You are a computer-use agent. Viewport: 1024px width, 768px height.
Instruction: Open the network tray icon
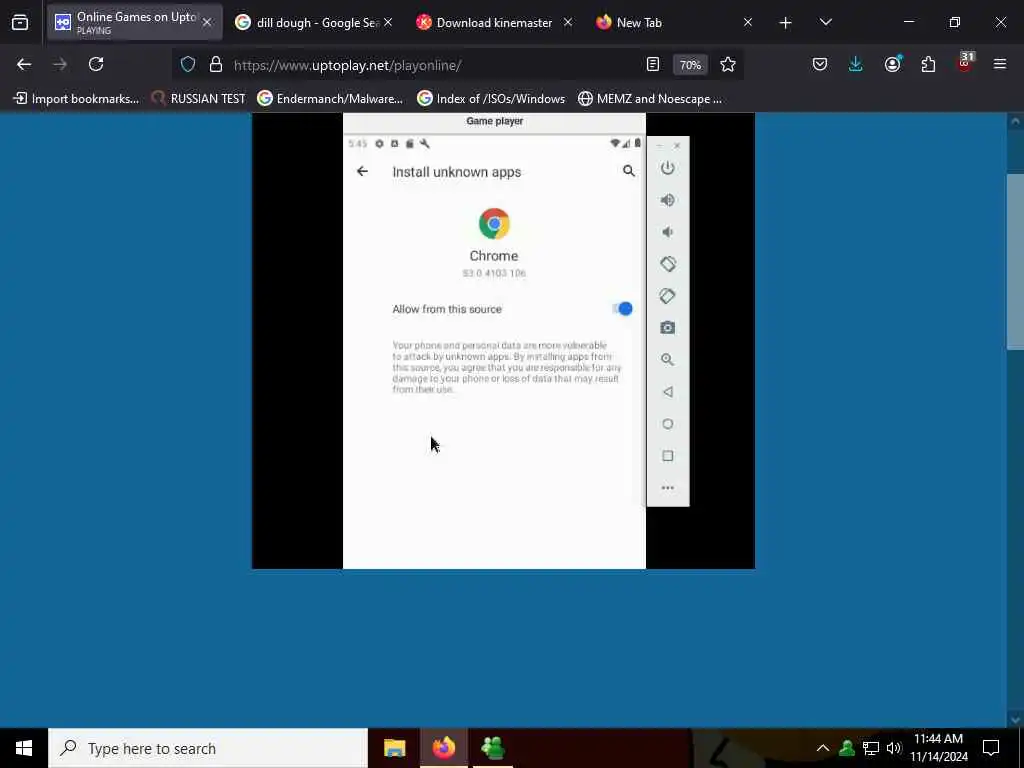click(871, 748)
